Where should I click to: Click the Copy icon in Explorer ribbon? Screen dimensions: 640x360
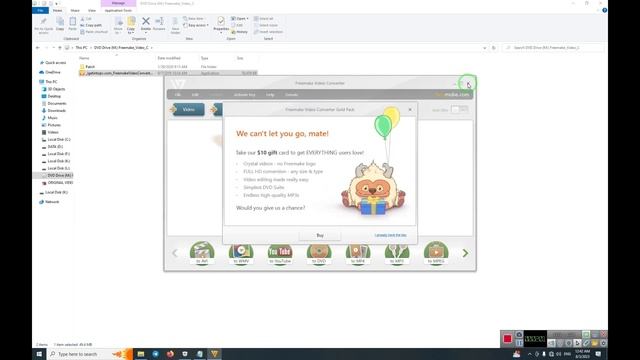pos(60,24)
